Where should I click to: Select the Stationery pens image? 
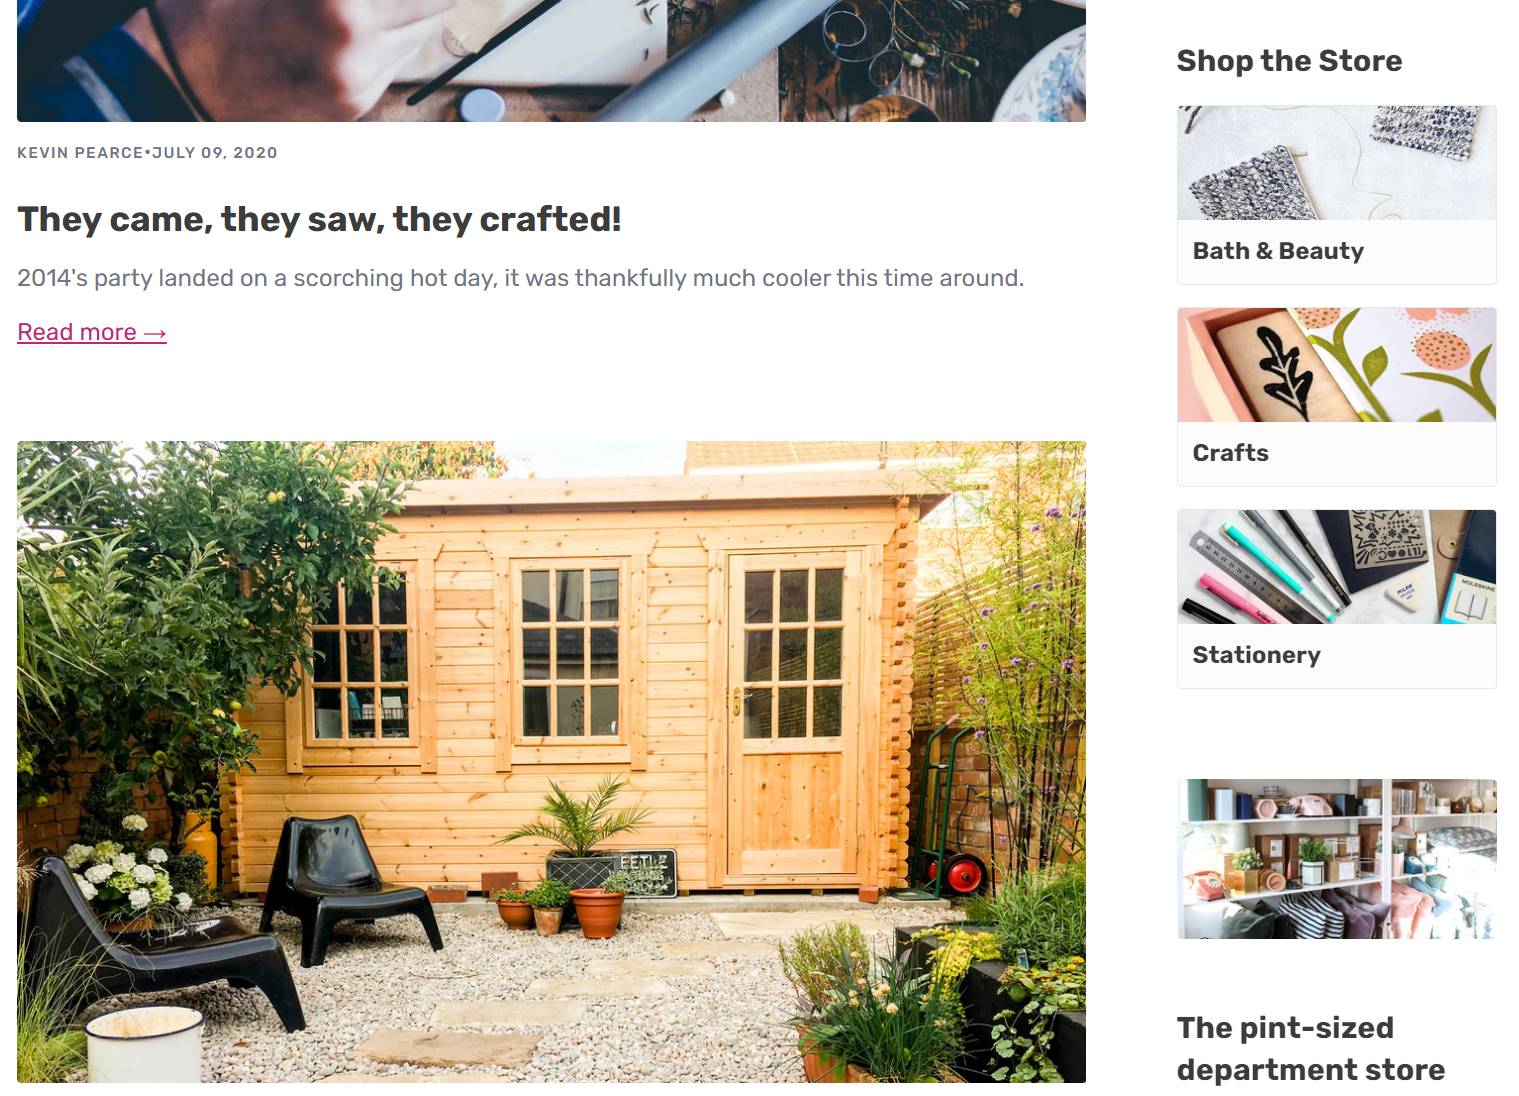tap(1336, 567)
